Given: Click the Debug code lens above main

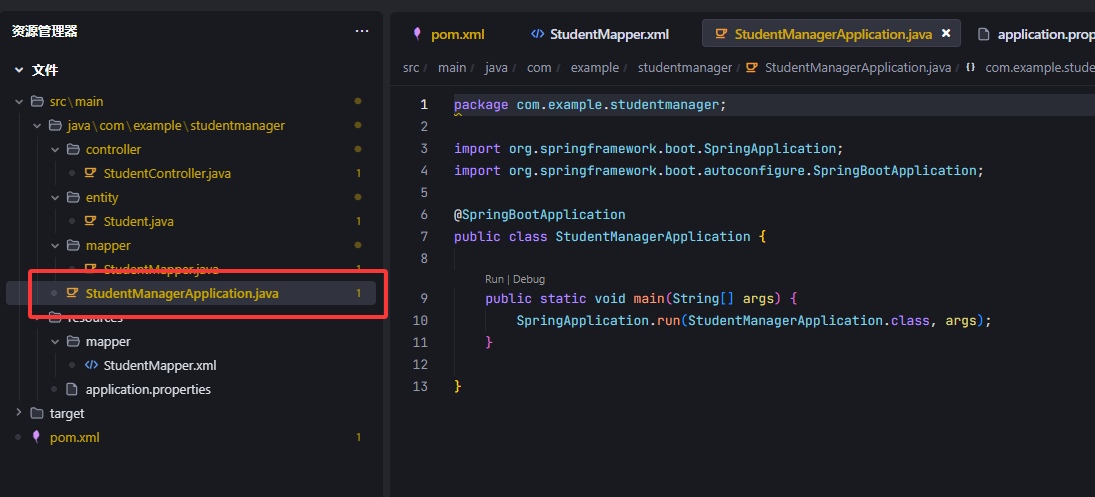Looking at the screenshot, I should click(x=529, y=279).
